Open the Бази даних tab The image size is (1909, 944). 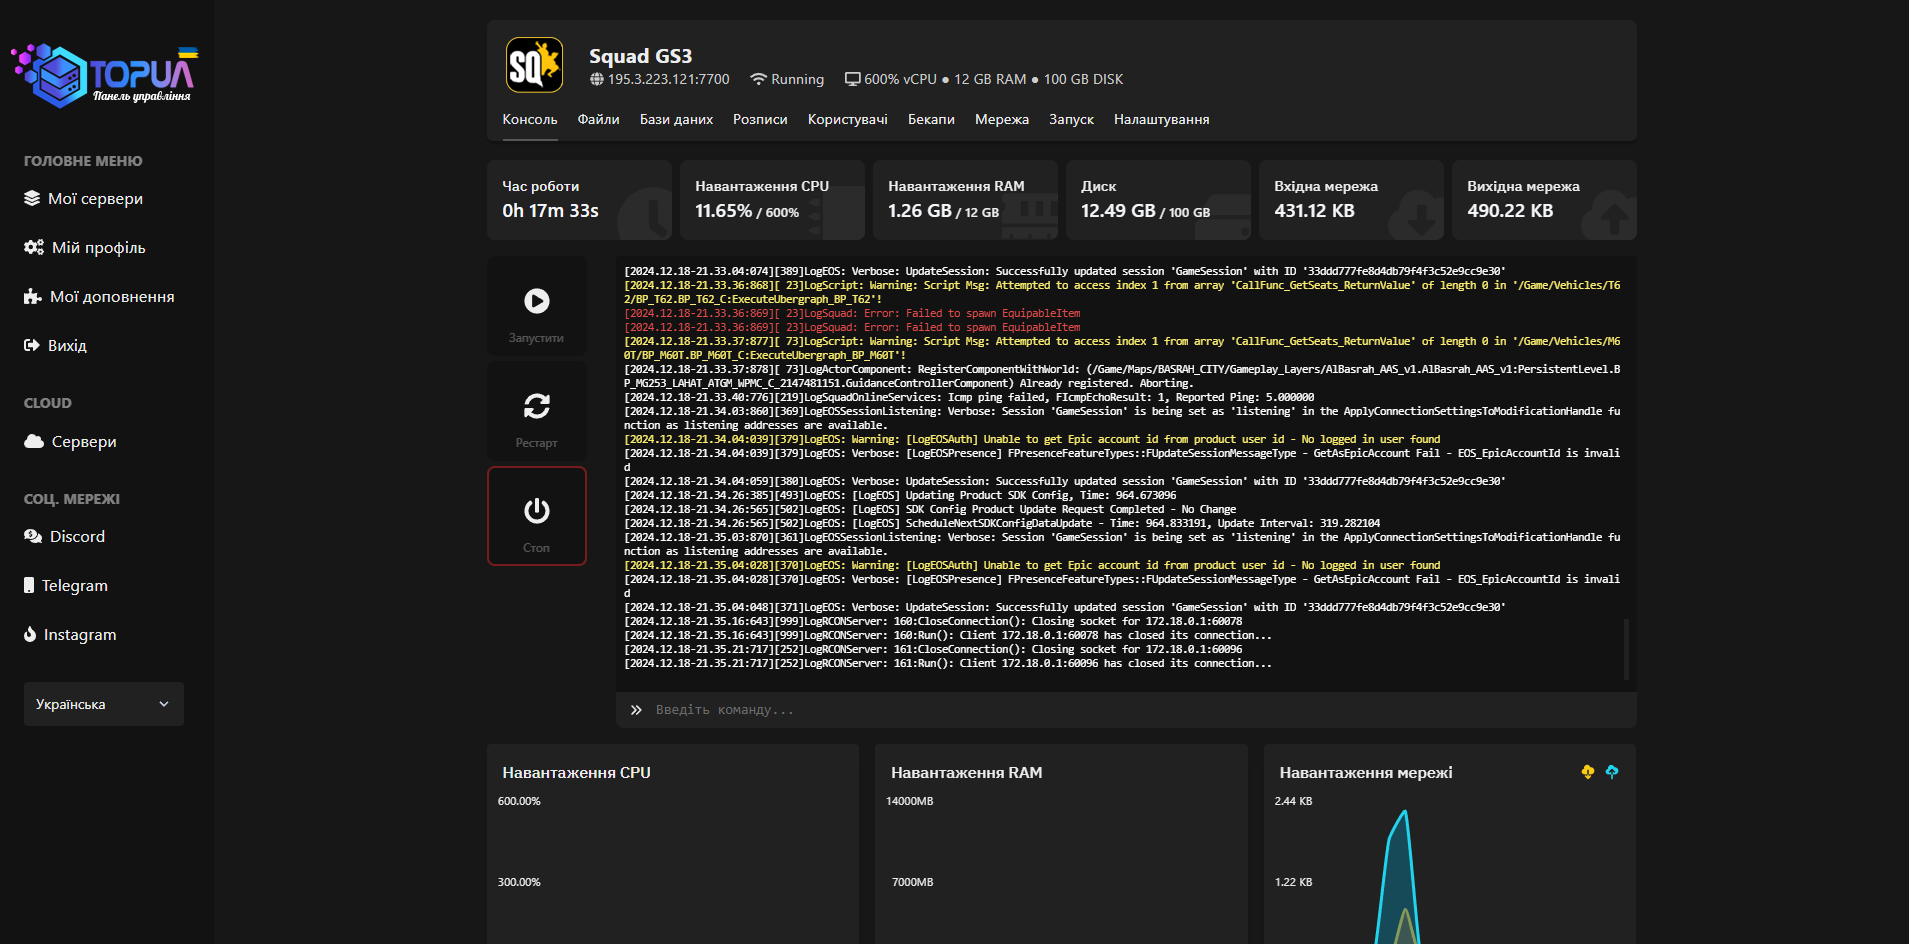click(x=676, y=120)
